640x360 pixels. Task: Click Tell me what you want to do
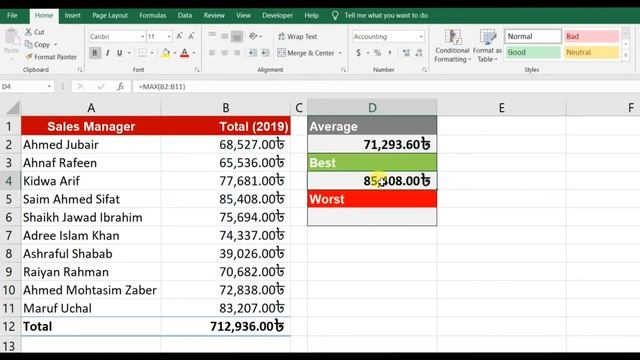[386, 16]
